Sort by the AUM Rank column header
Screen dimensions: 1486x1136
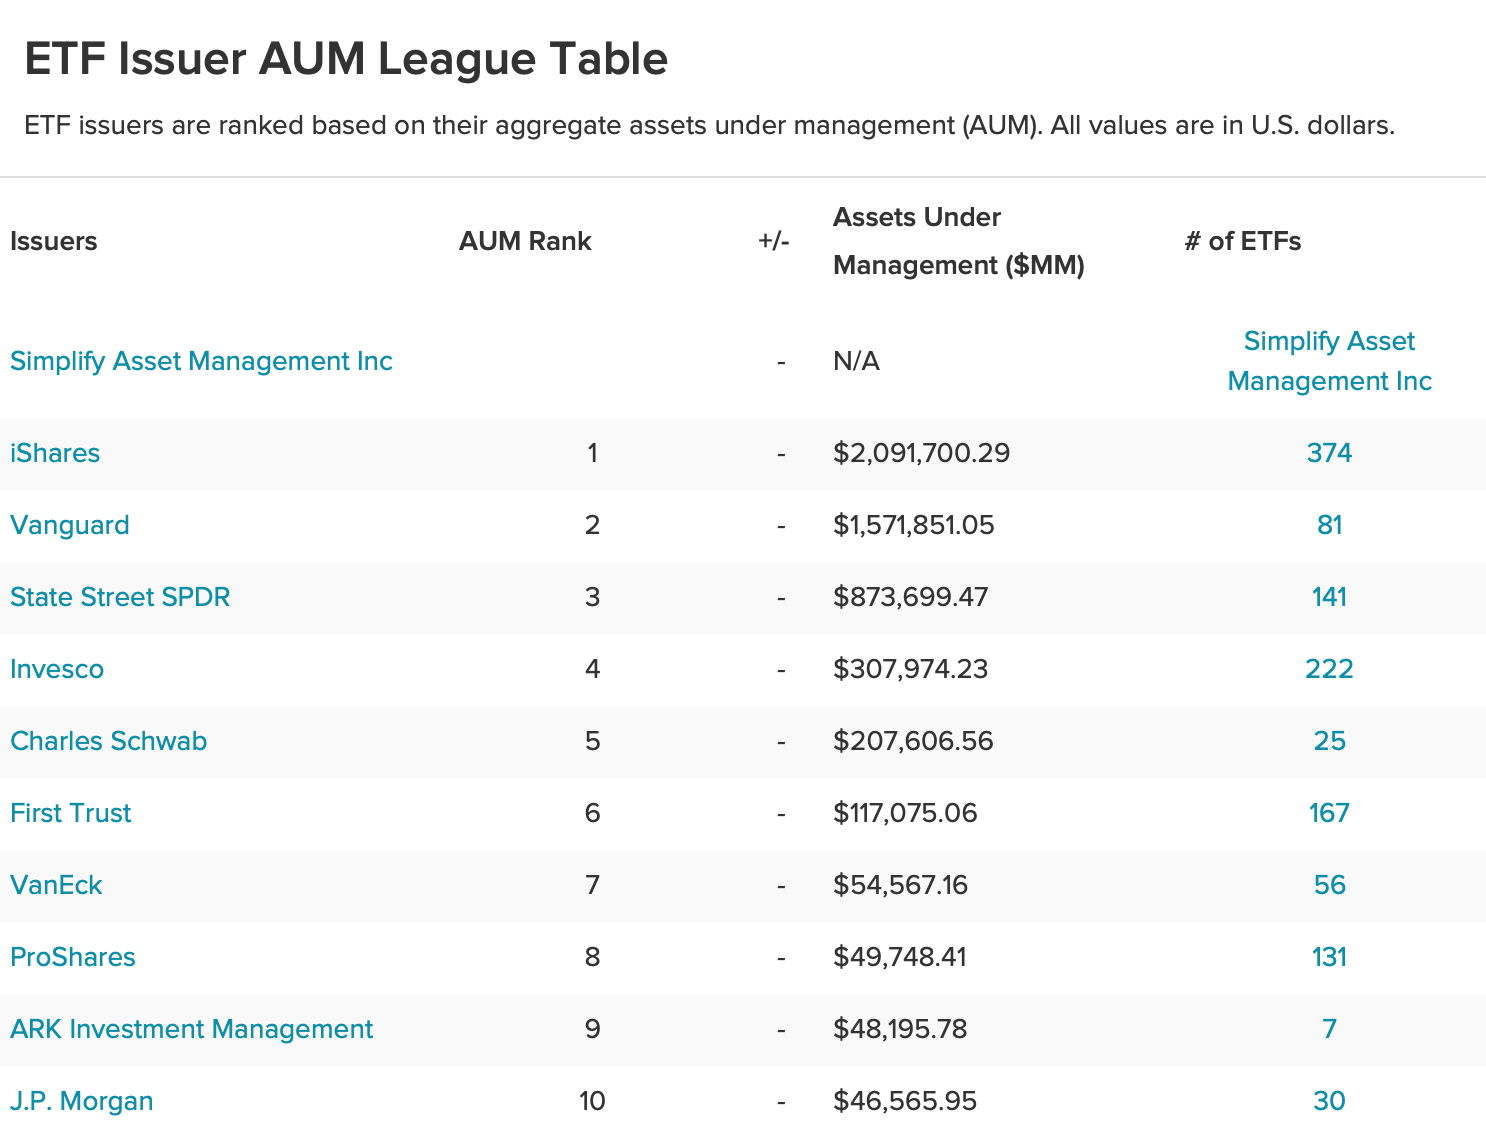(525, 241)
